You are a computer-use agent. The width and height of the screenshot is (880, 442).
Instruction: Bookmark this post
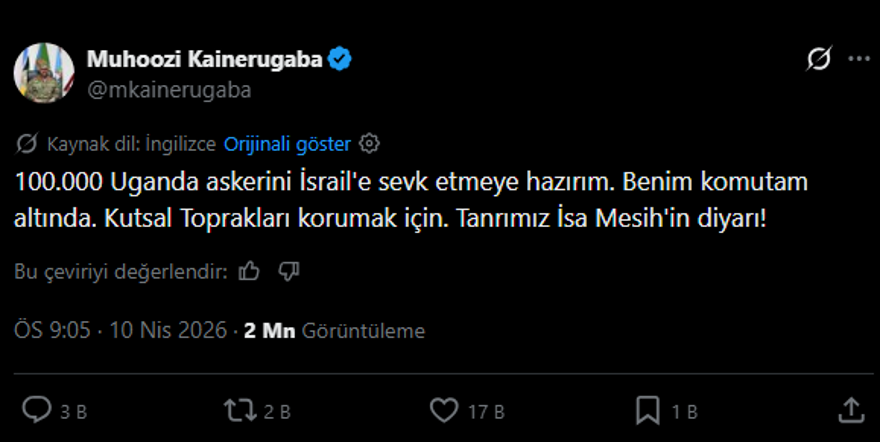coord(648,409)
